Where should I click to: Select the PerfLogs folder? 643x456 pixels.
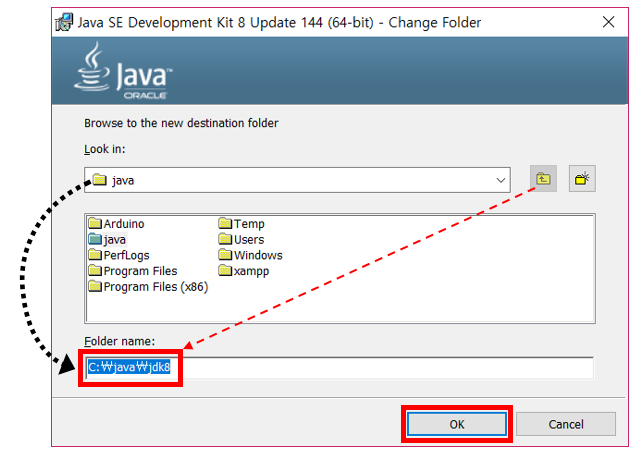(x=119, y=255)
